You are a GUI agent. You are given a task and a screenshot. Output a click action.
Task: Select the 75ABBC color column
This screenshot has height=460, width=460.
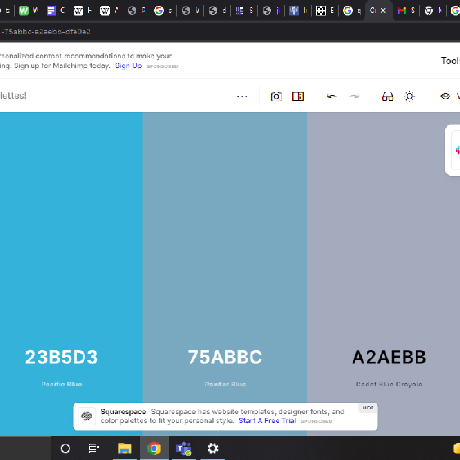(x=225, y=233)
